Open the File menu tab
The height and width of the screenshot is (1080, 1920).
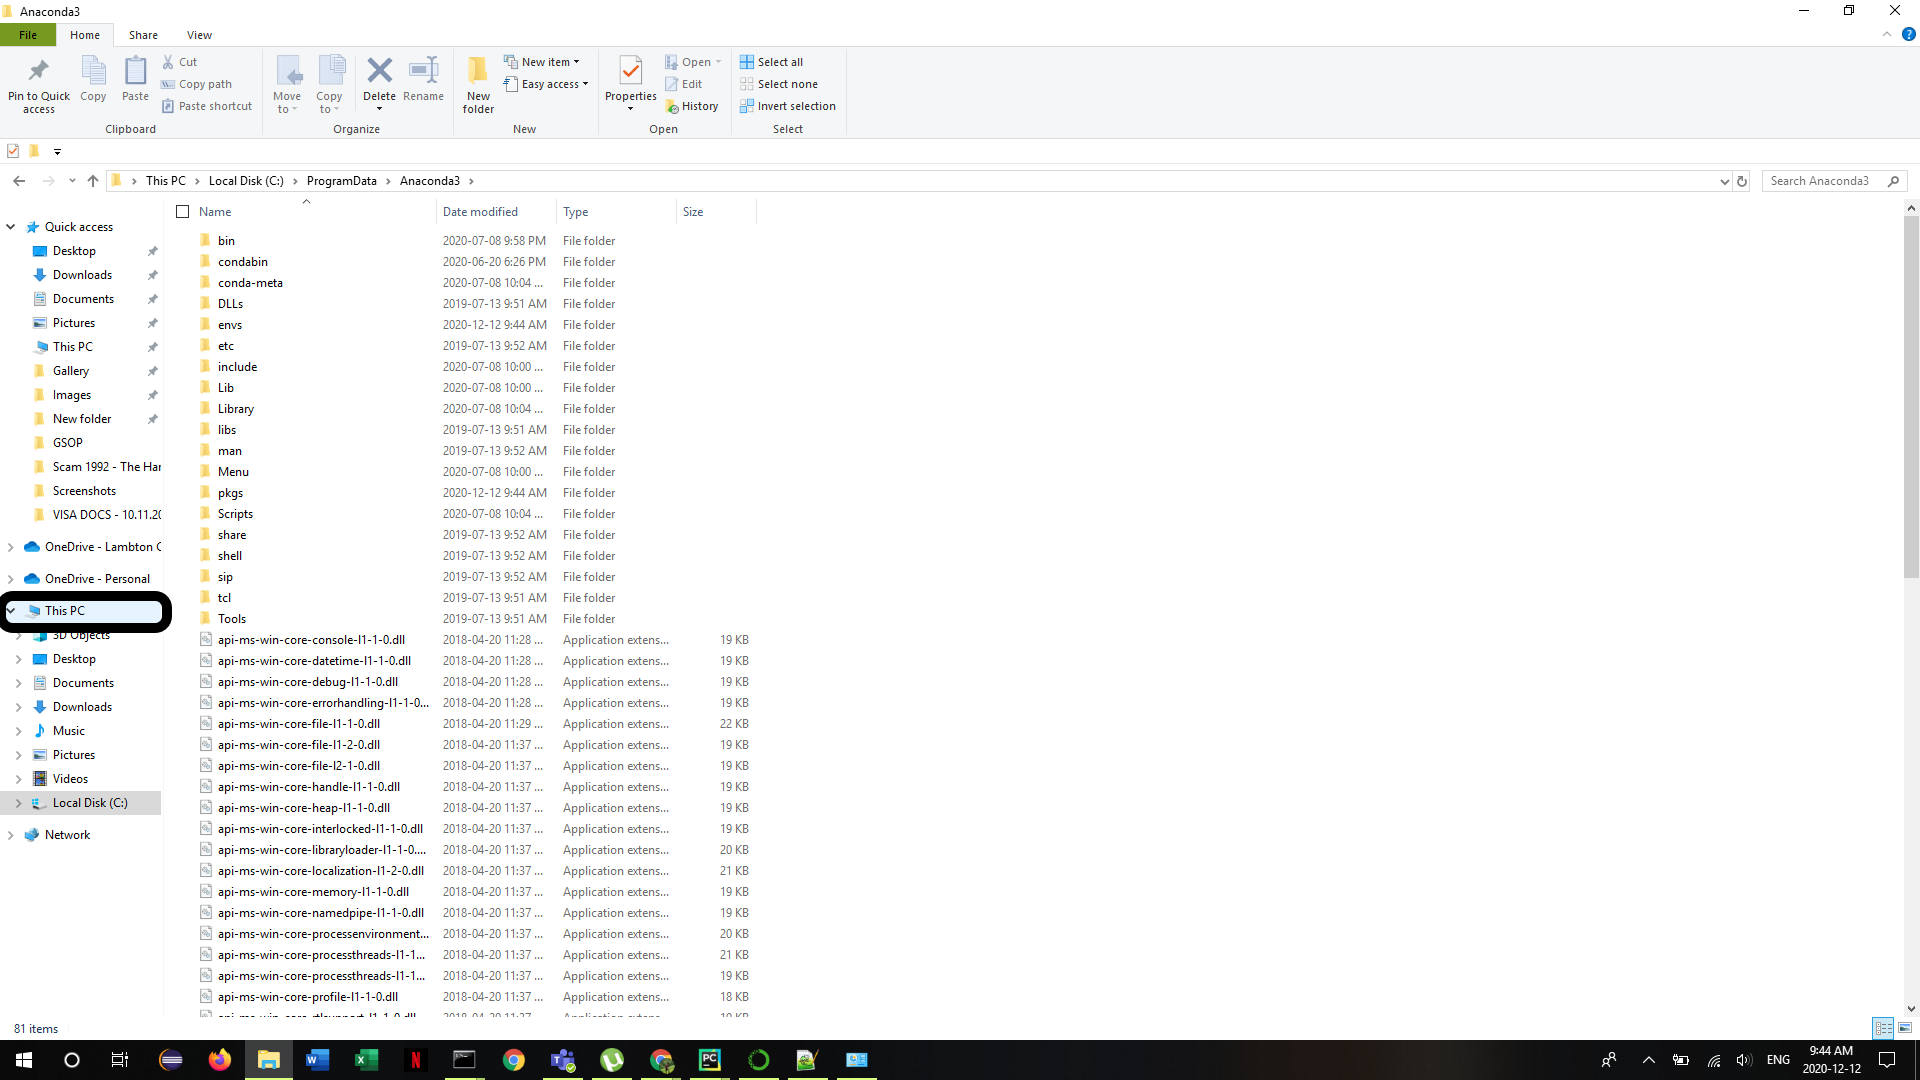point(28,35)
